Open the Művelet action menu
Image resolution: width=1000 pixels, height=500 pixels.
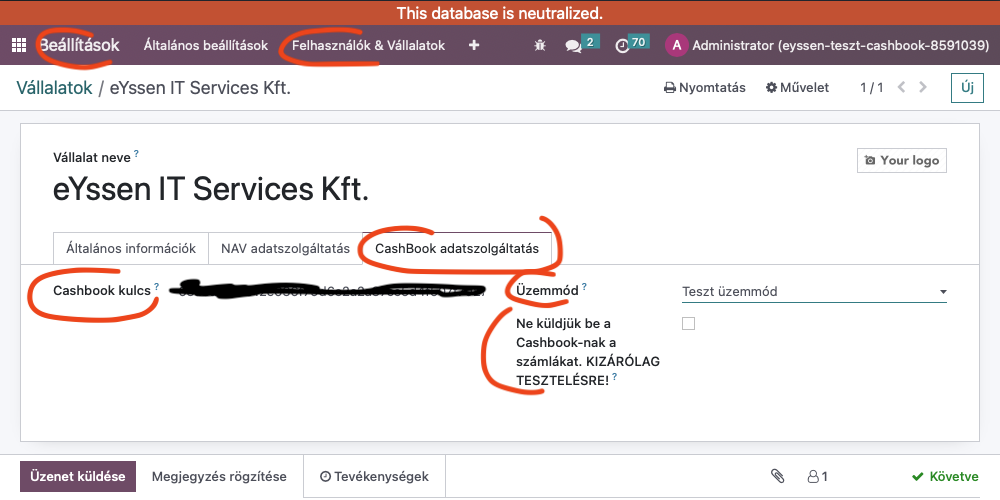coord(797,87)
